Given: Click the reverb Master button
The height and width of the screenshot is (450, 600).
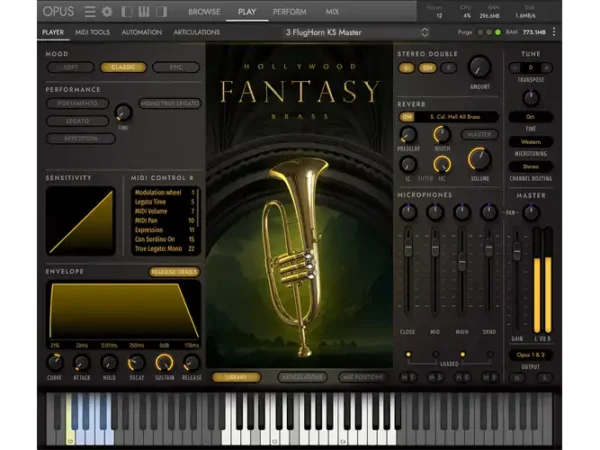Looking at the screenshot, I should click(479, 135).
